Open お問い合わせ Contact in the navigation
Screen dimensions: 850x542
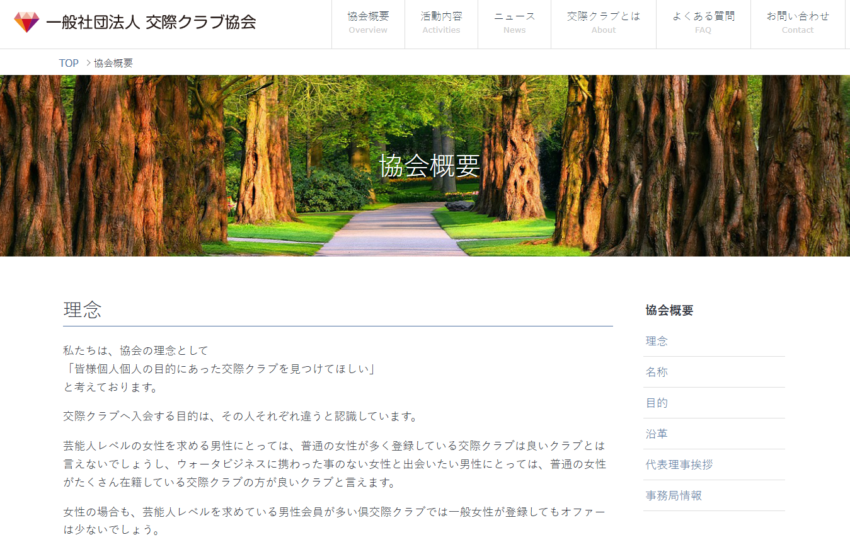797,22
